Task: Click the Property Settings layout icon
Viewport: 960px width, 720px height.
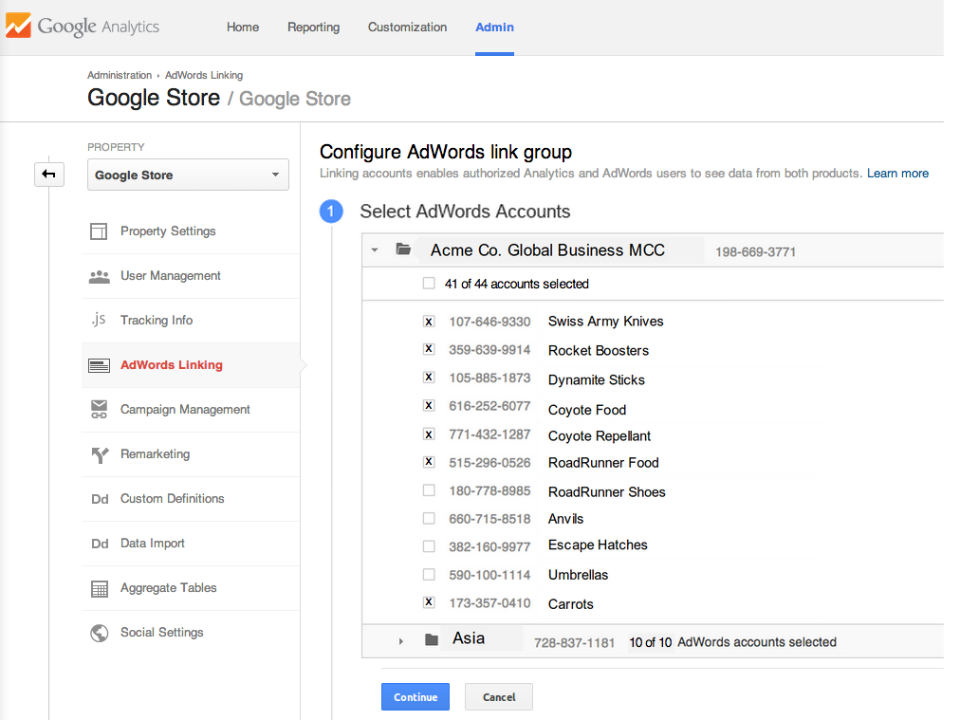Action: tap(99, 231)
